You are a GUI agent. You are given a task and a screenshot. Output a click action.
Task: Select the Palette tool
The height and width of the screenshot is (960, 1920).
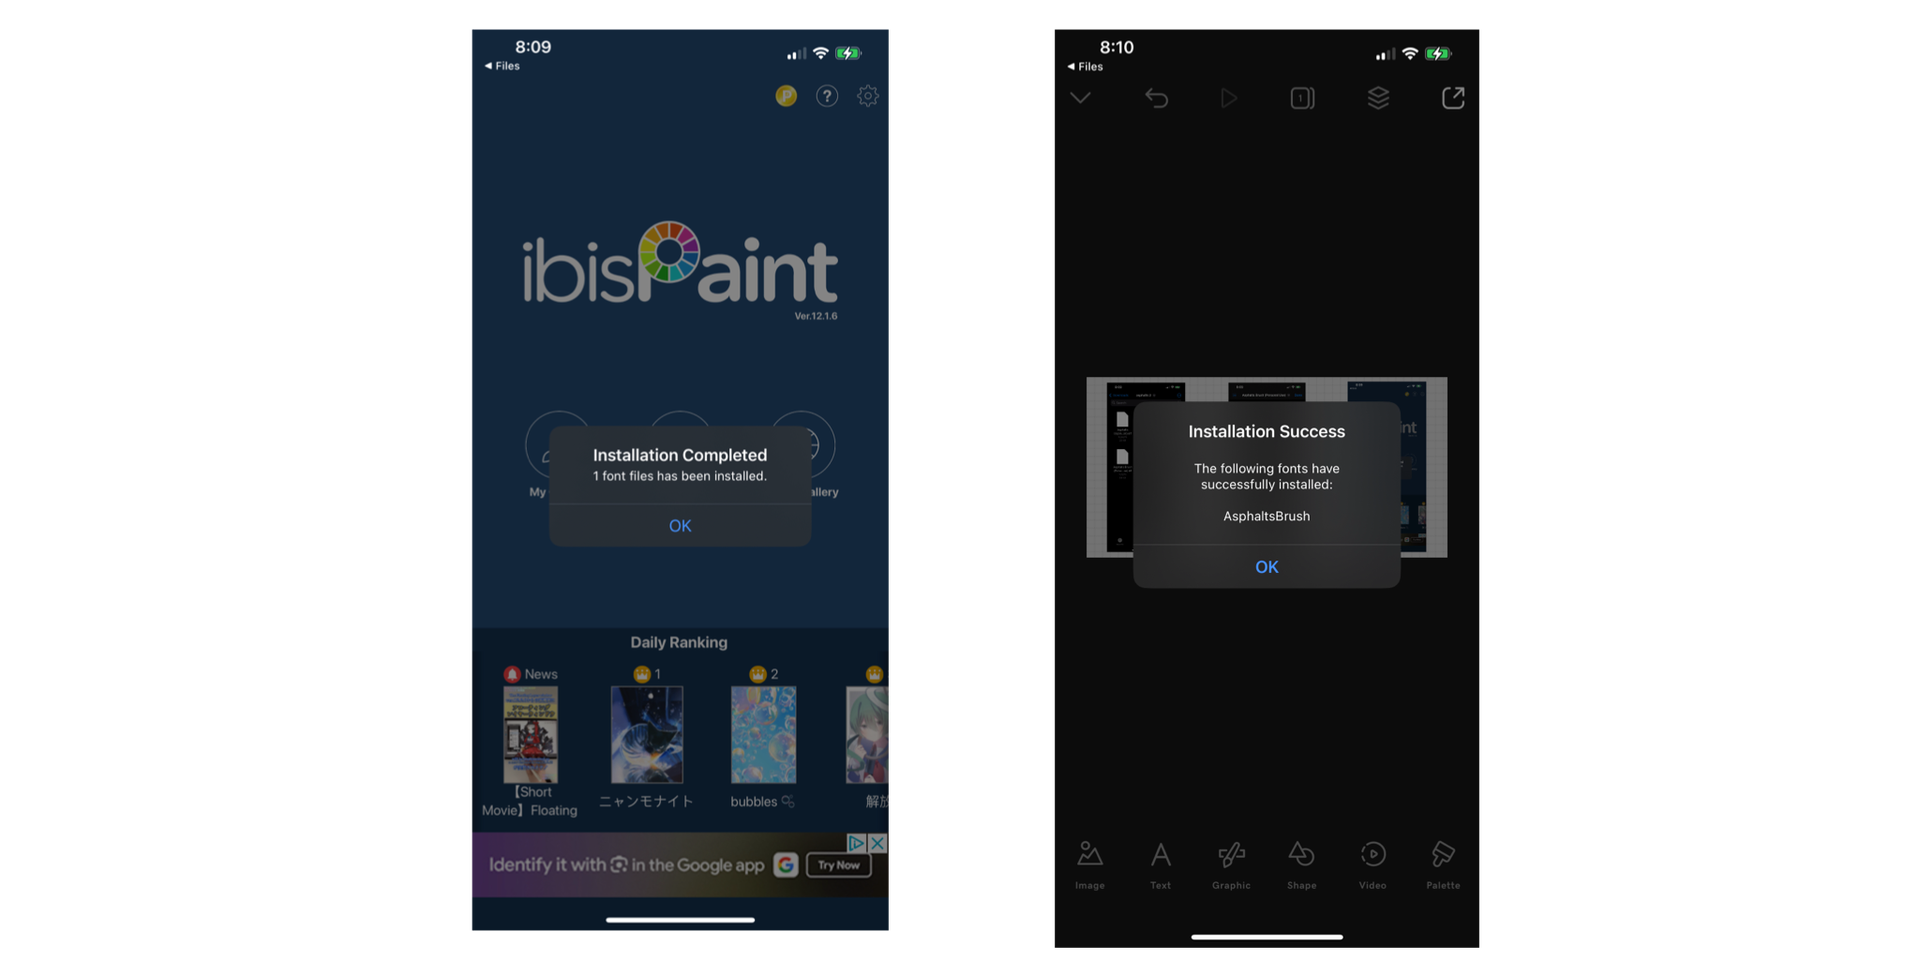(1443, 865)
